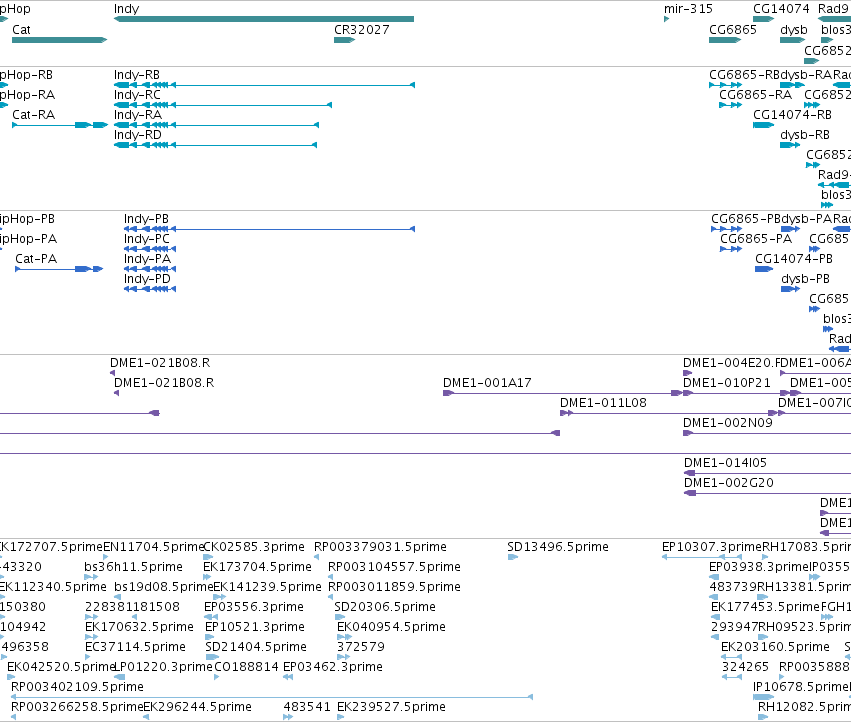Image resolution: width=851 pixels, height=722 pixels.
Task: Select the CG6865-PA protein label
Action: 756,239
